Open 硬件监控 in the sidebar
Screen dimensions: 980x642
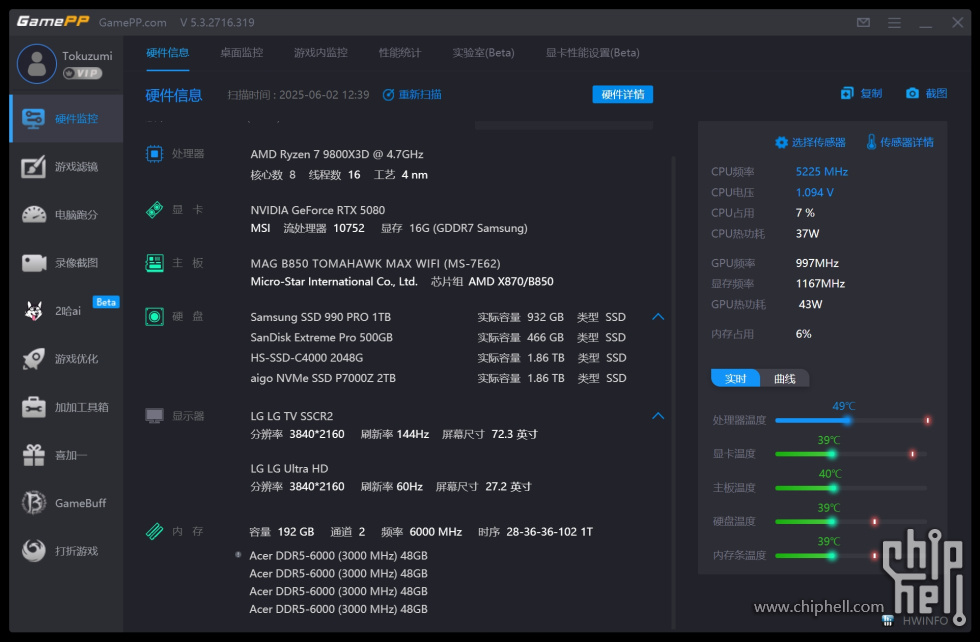[66, 119]
